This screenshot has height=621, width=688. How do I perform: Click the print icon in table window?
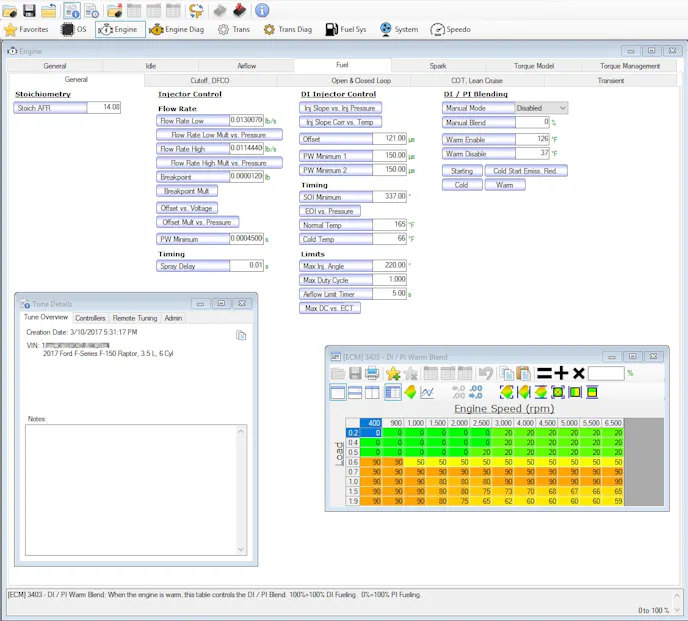(x=371, y=373)
